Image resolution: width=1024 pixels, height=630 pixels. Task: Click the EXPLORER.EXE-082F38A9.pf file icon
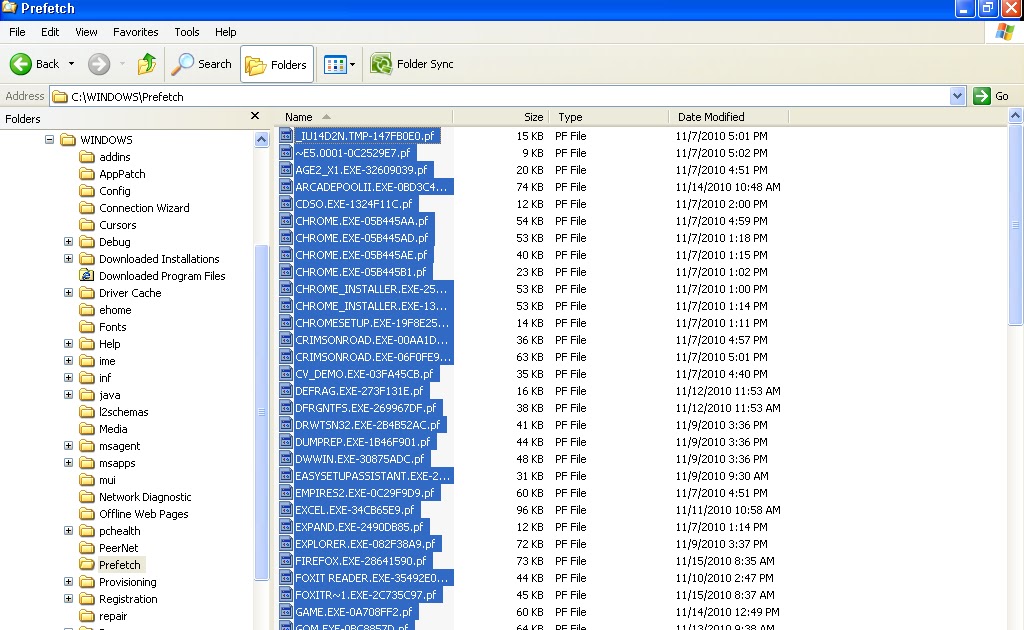285,543
